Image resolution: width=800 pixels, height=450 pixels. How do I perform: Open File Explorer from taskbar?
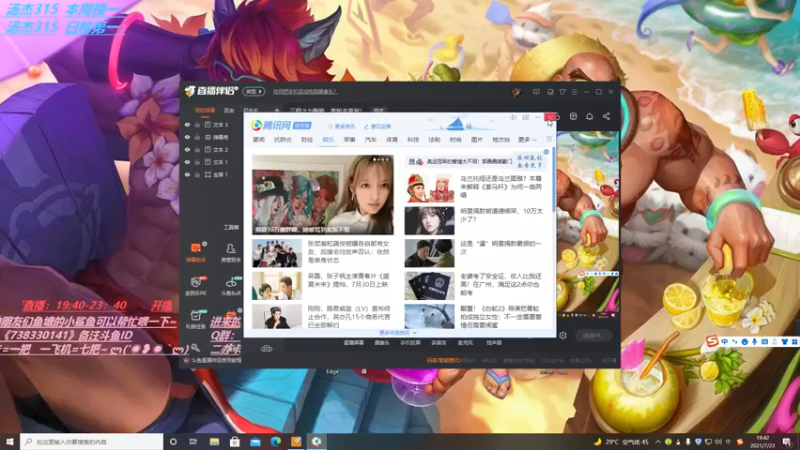pos(214,441)
